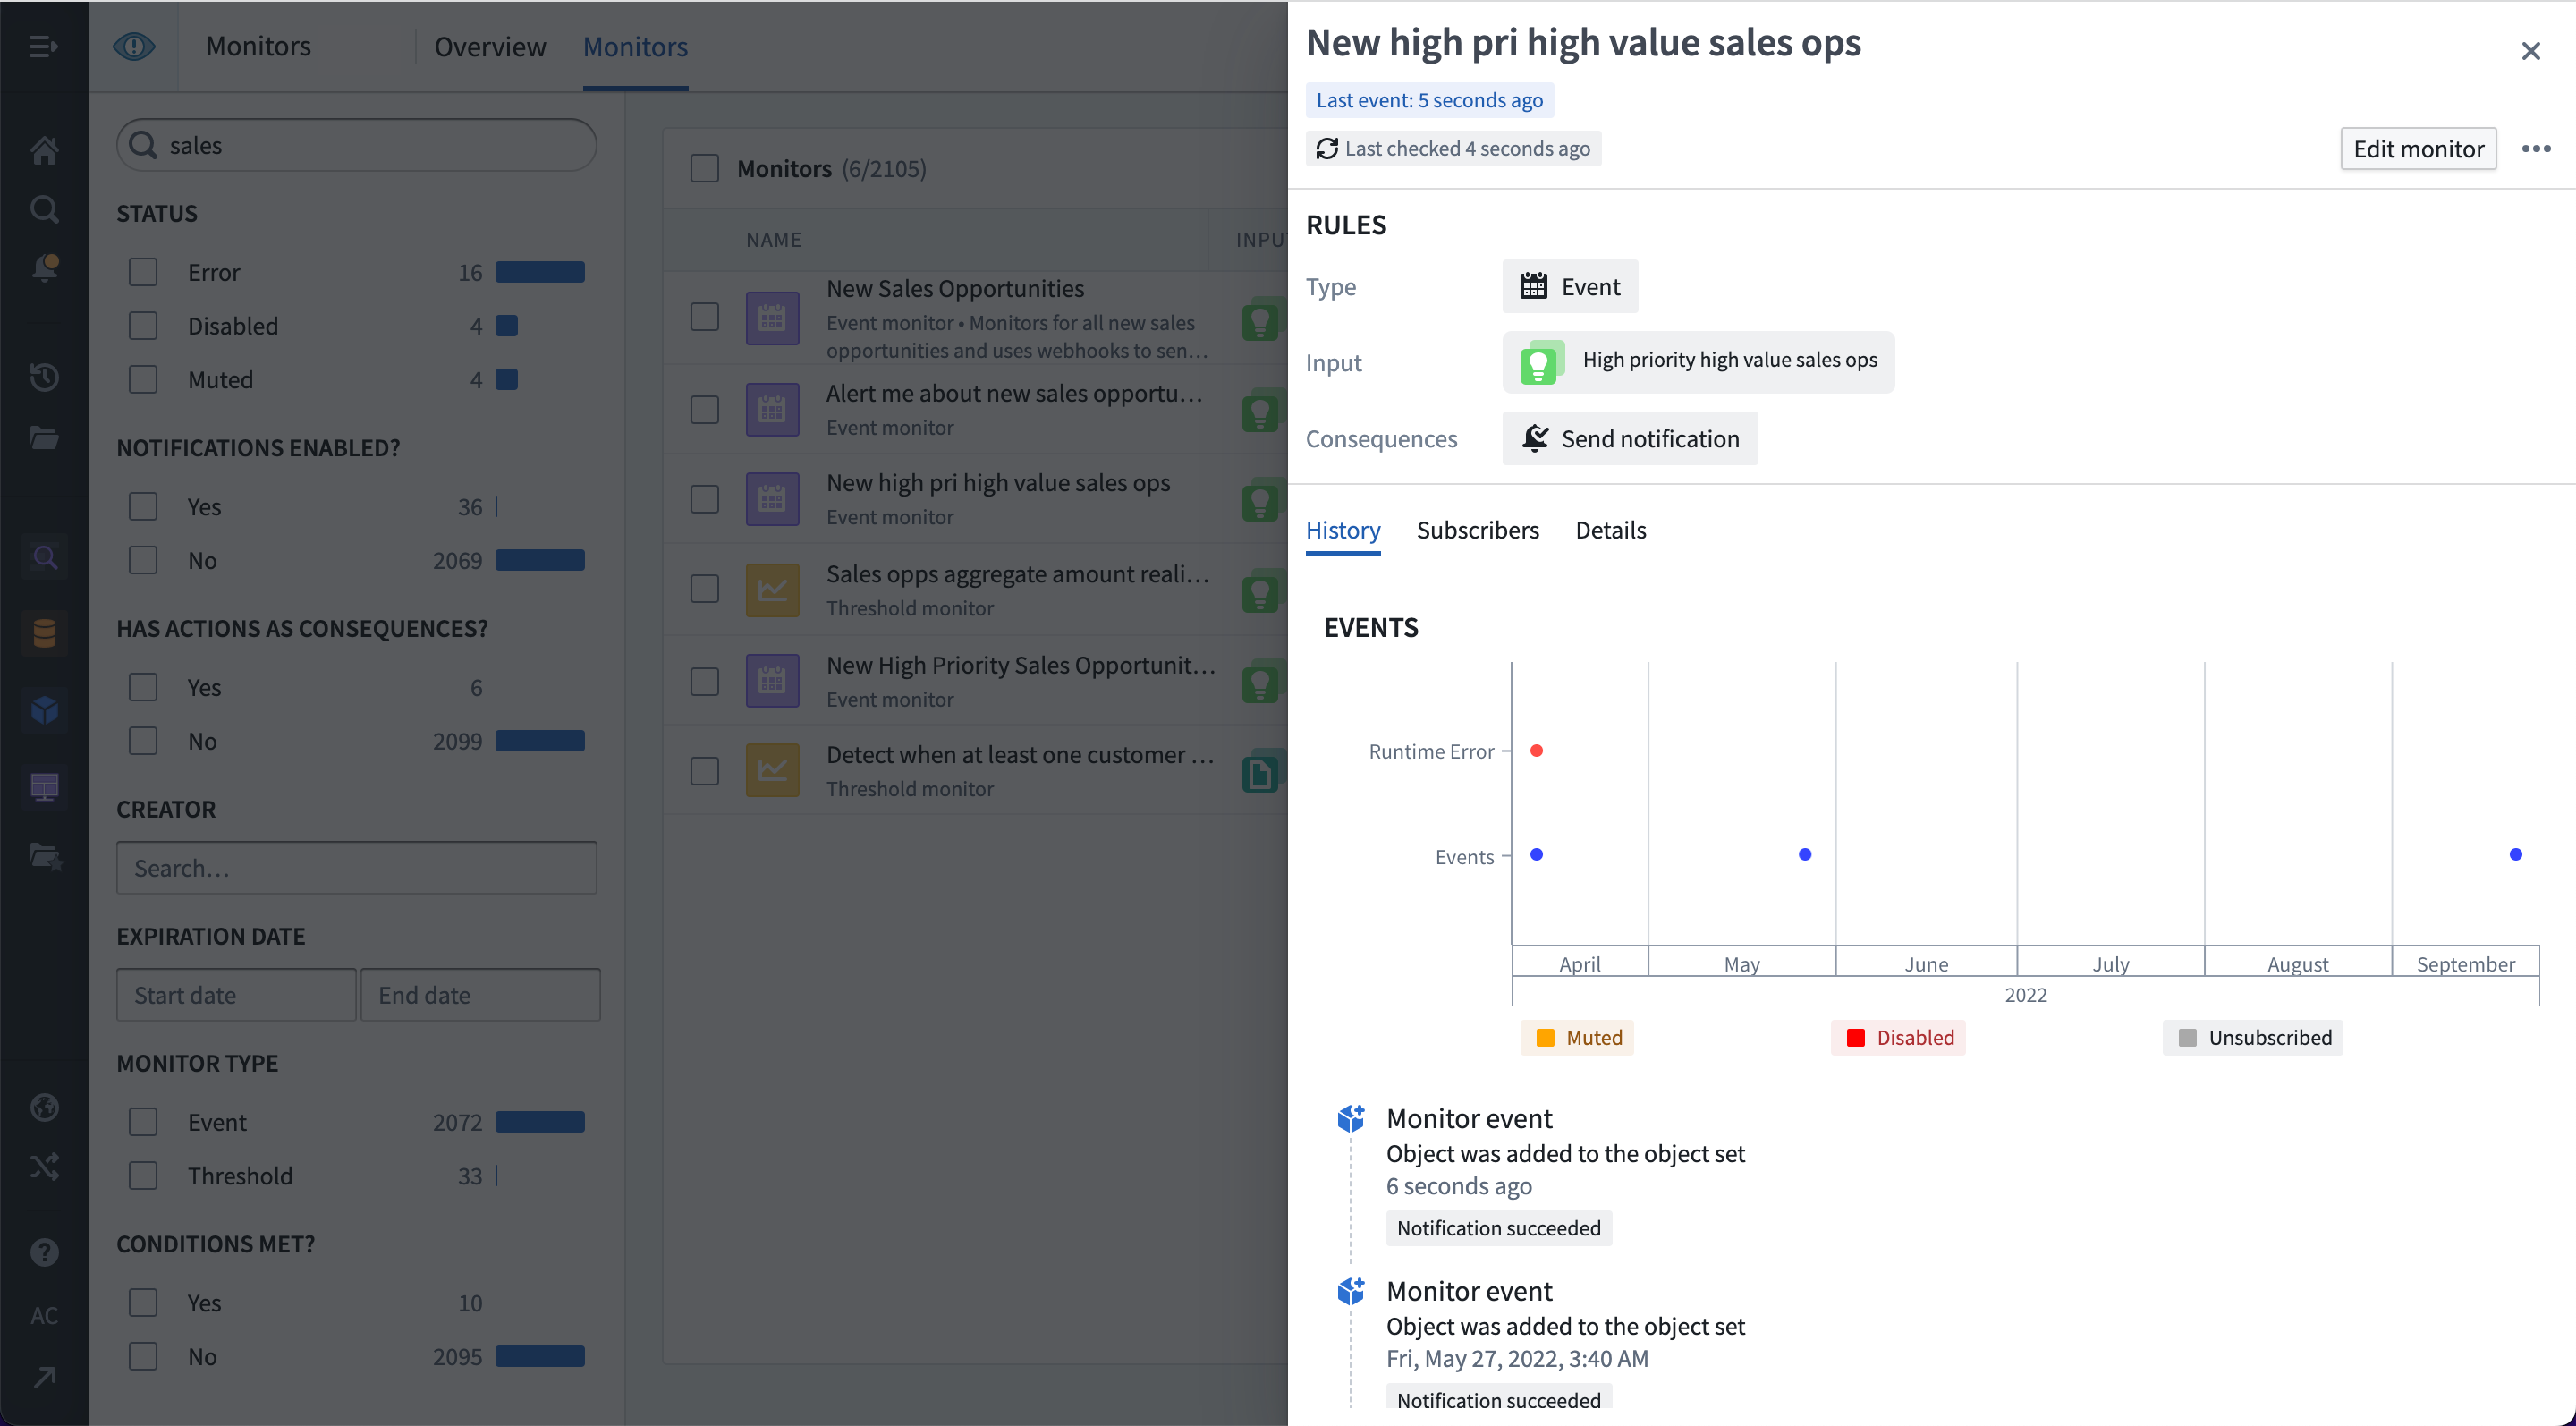Click the Send notification consequences icon
Viewport: 2576px width, 1426px height.
(1534, 437)
